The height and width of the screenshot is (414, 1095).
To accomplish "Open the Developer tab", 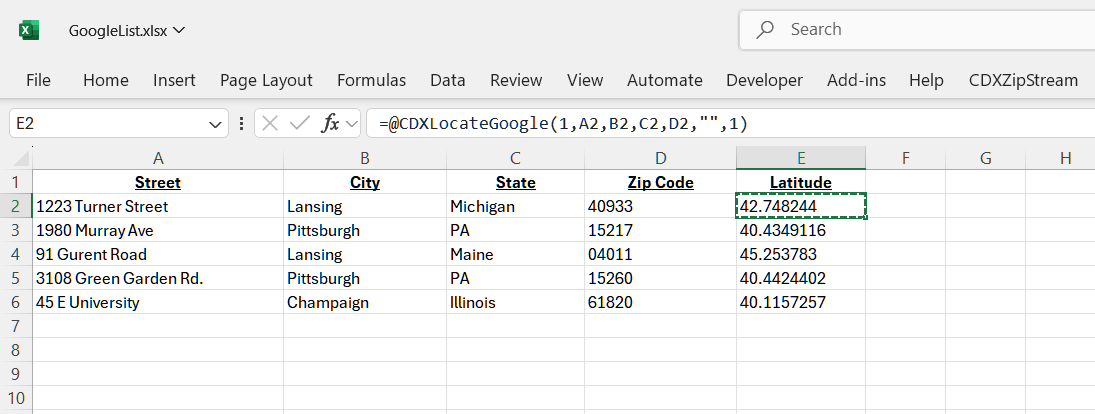I will coord(765,80).
